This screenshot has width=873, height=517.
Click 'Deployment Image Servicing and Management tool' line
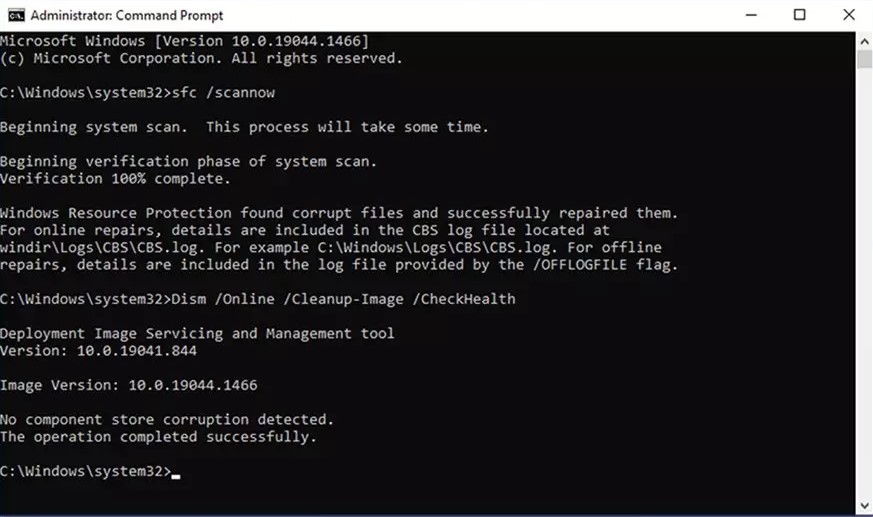point(197,333)
